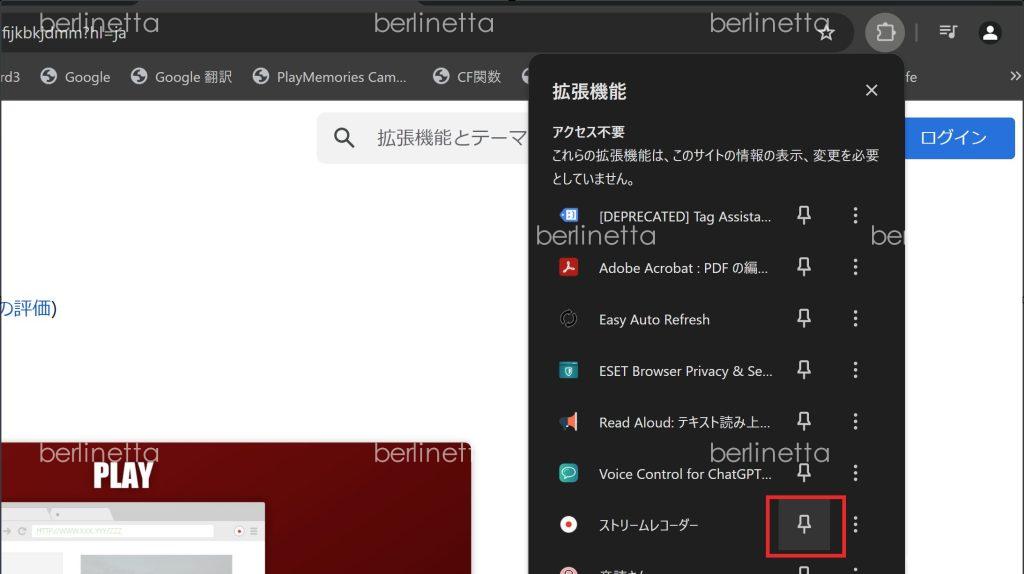
Task: Click the 拡張機能とテーマ search field
Action: 440,138
